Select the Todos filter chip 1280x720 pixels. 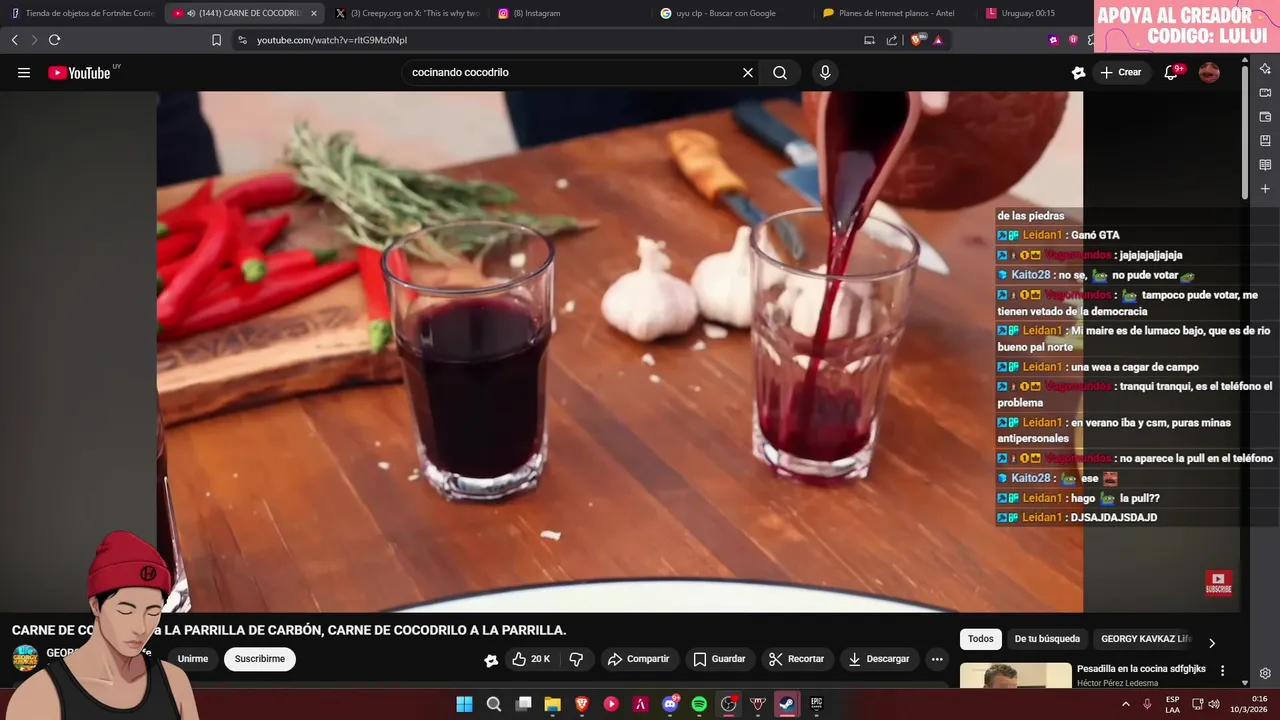[981, 639]
